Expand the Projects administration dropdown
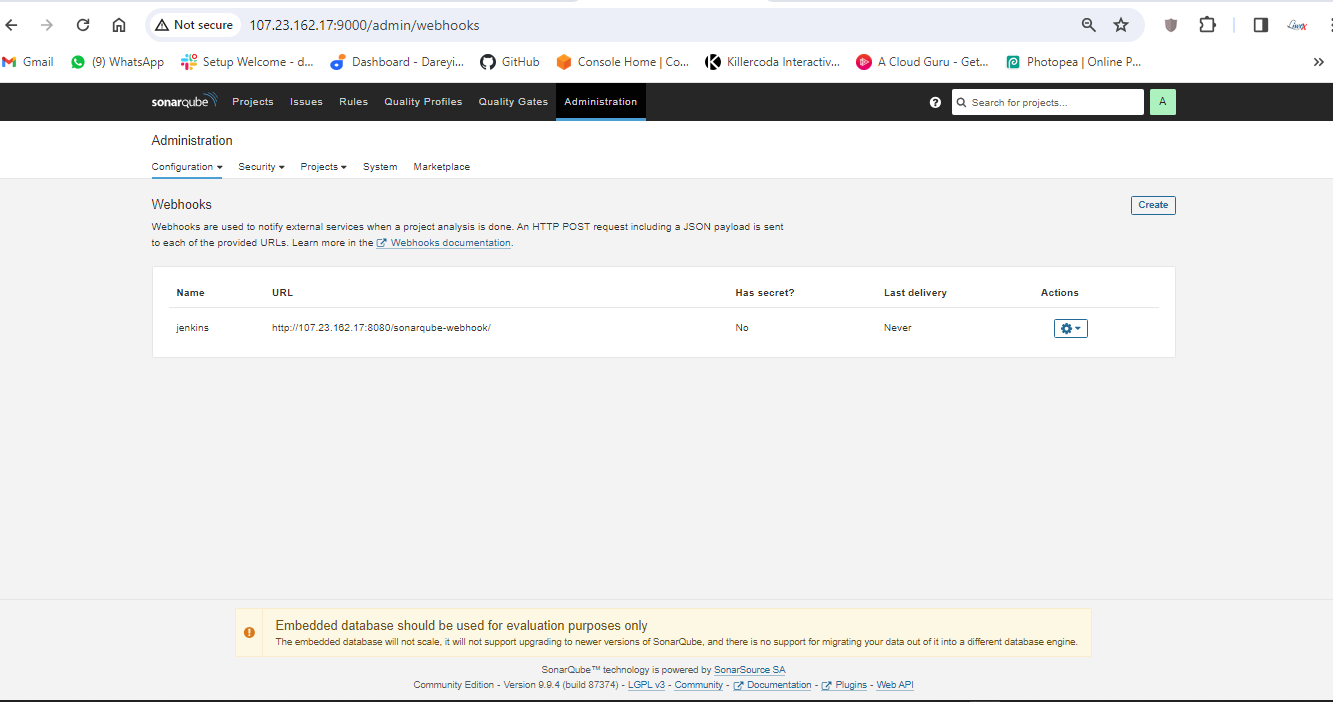Image resolution: width=1333 pixels, height=702 pixels. click(323, 167)
